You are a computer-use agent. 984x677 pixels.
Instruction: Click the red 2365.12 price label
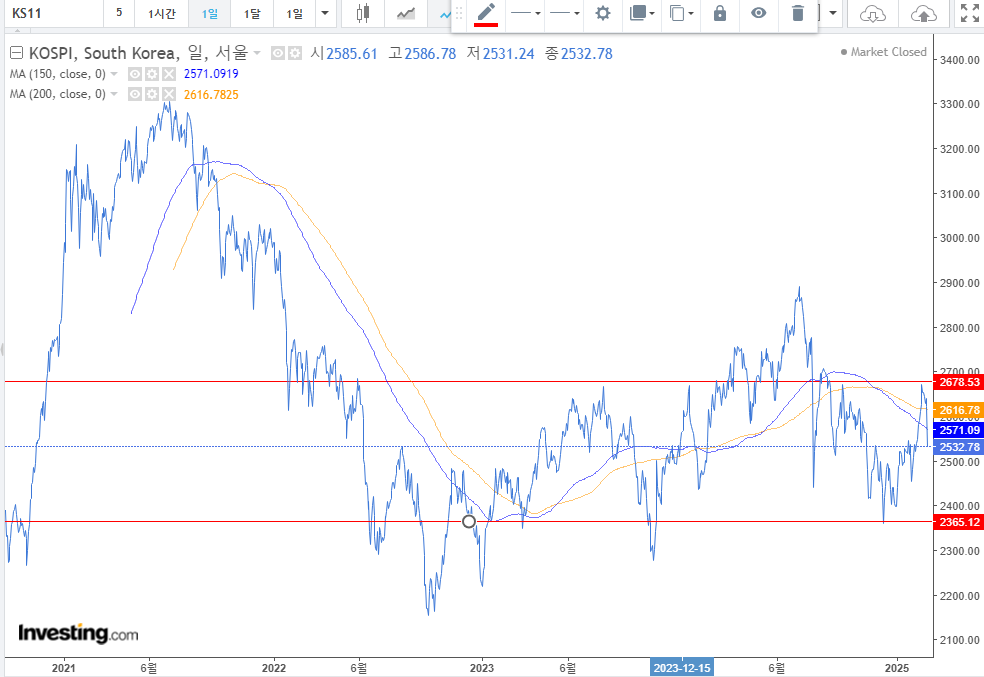click(x=959, y=522)
